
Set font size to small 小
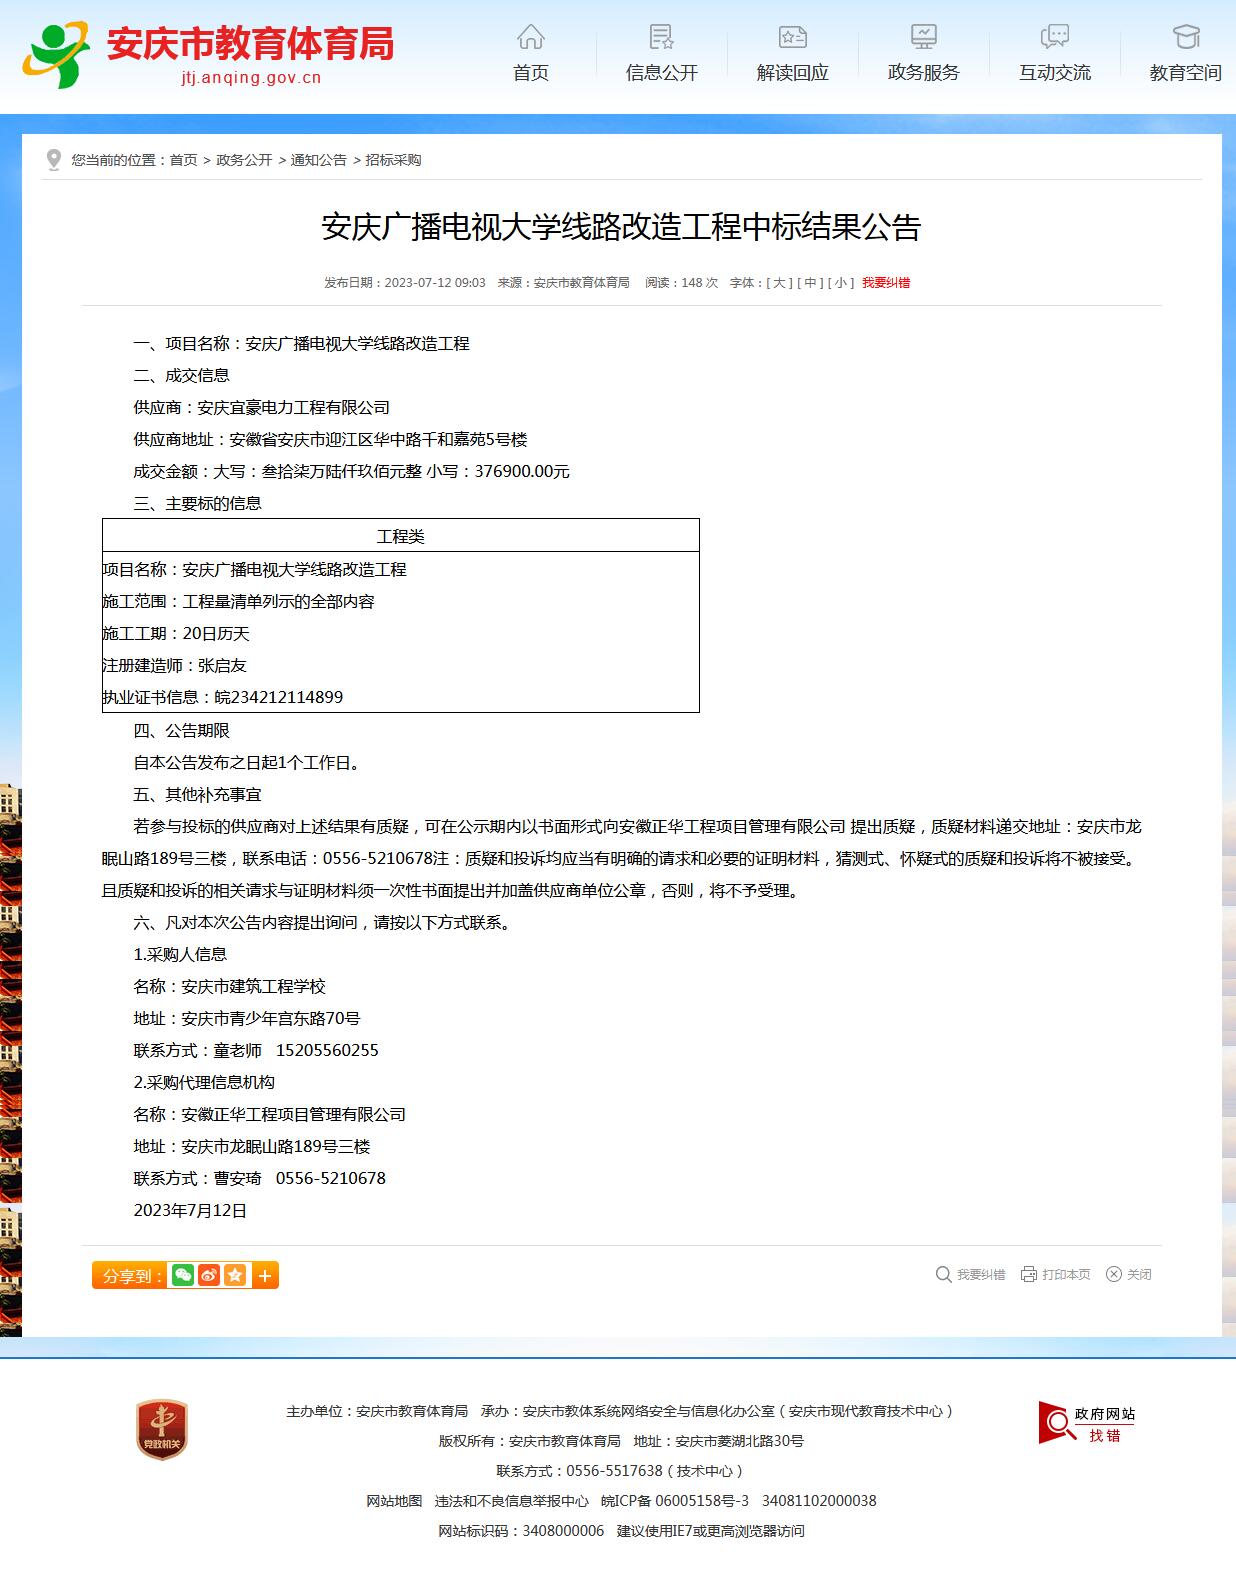coord(841,283)
